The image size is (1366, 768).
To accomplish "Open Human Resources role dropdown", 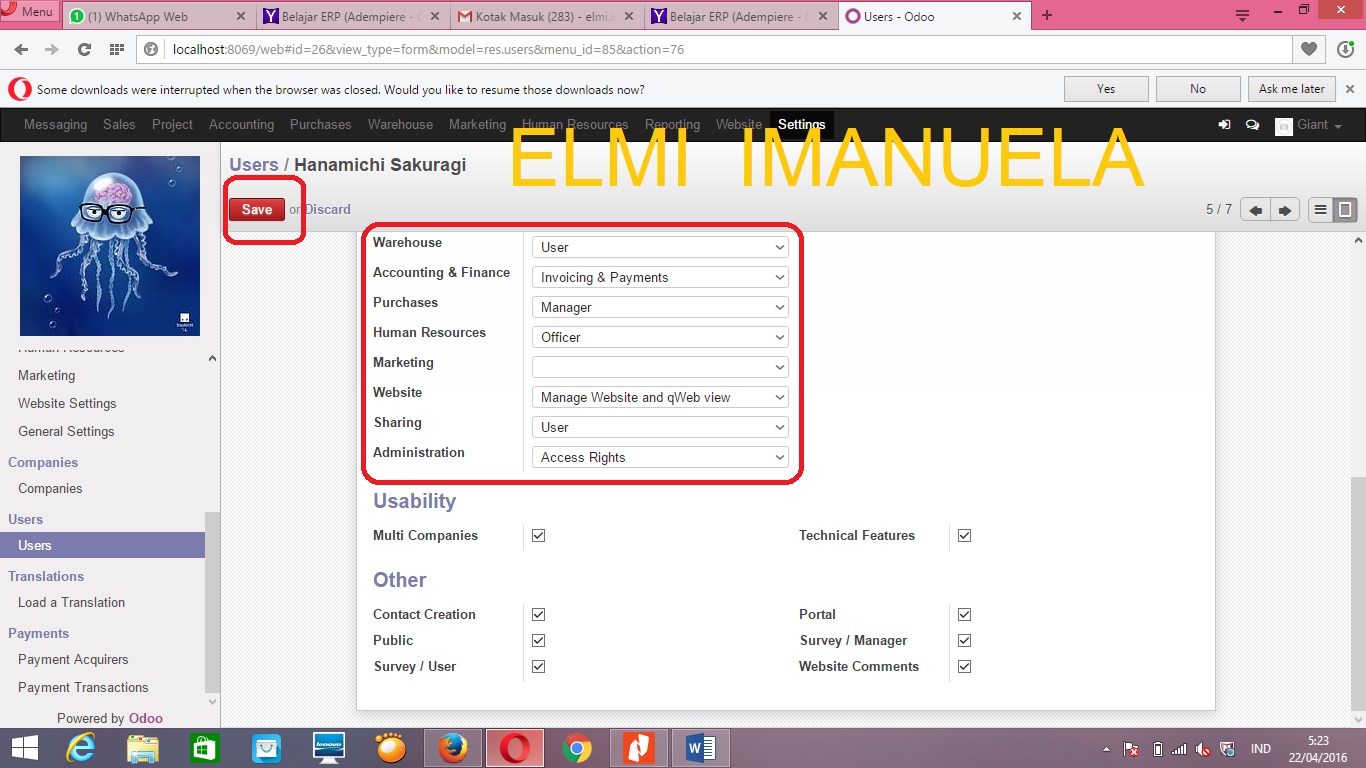I will pos(660,337).
